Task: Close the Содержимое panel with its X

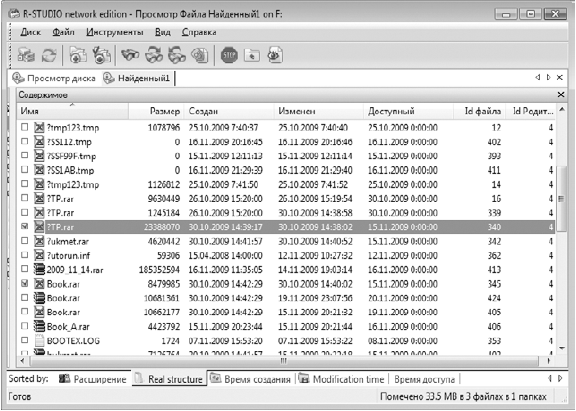Action: point(561,95)
